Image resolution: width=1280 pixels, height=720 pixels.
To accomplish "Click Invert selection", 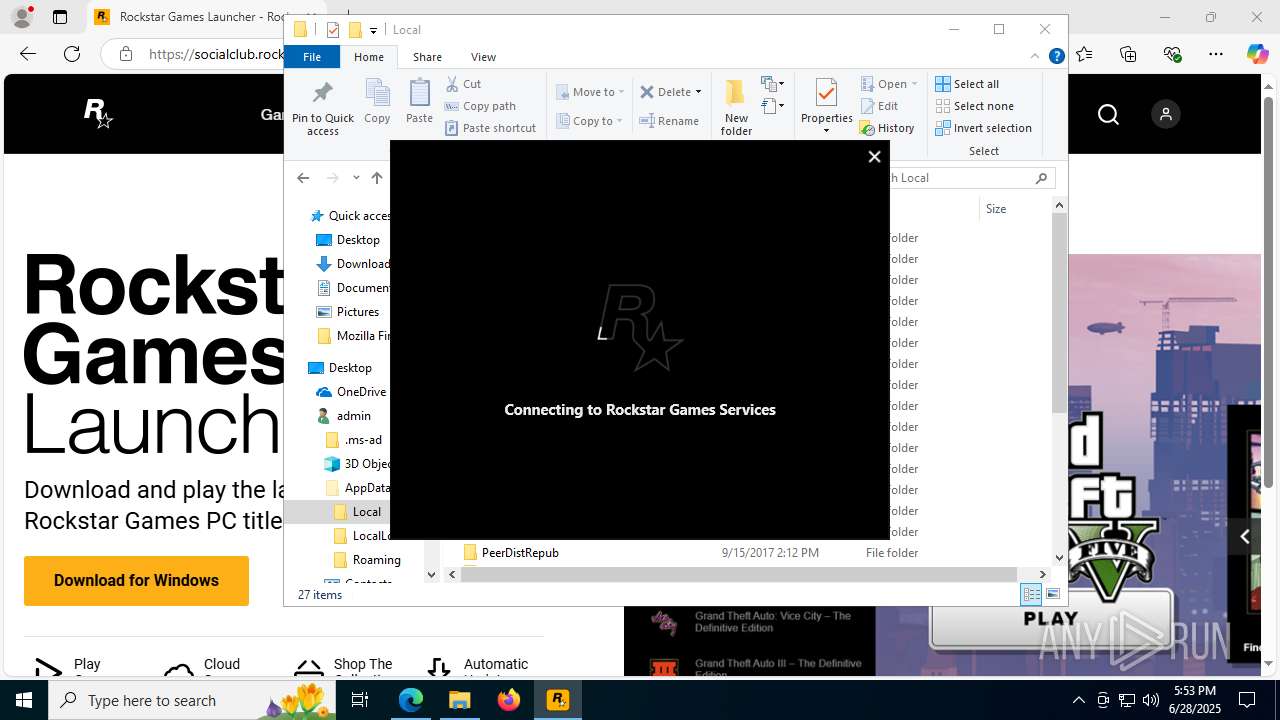I will click(x=983, y=128).
